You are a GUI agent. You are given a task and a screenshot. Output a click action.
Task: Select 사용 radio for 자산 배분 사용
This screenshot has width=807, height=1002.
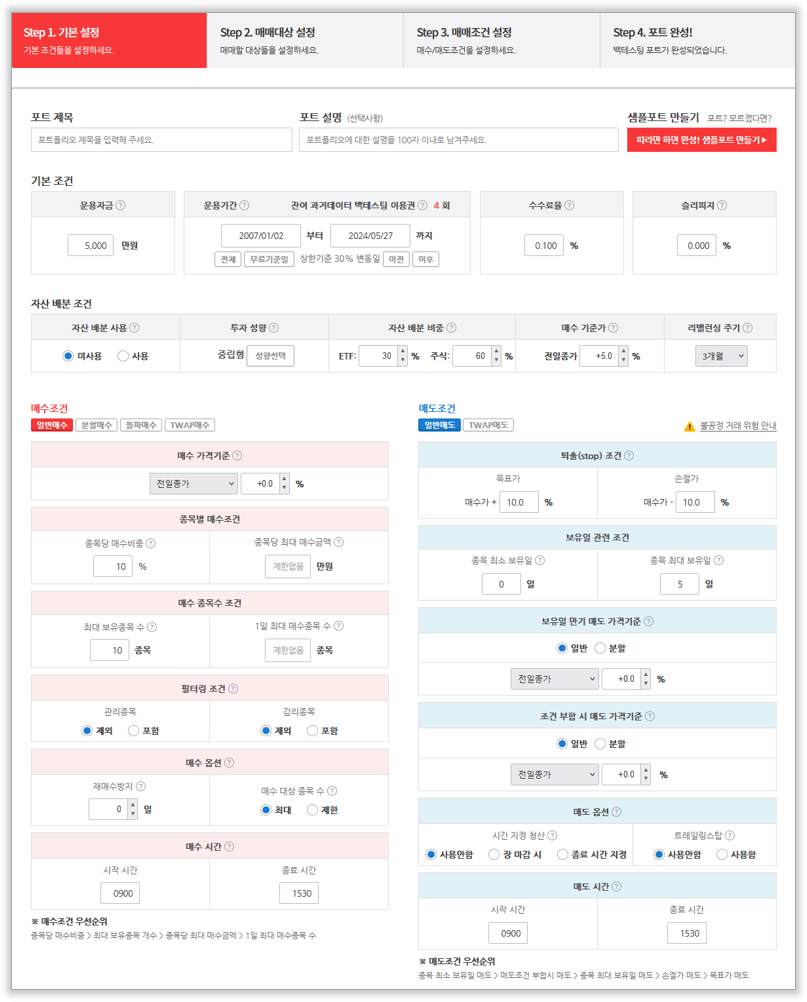(123, 356)
